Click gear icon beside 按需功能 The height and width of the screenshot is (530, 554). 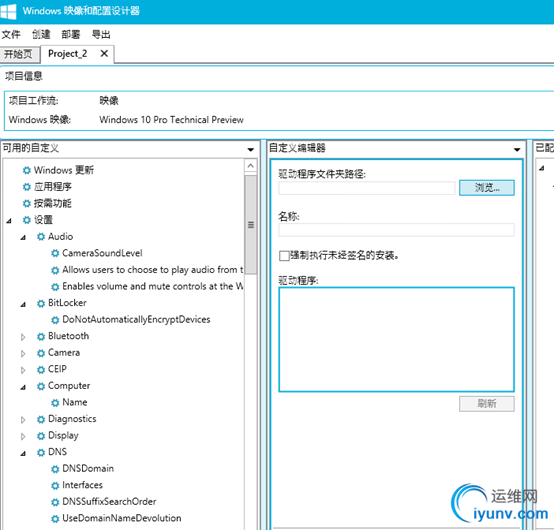coord(27,203)
